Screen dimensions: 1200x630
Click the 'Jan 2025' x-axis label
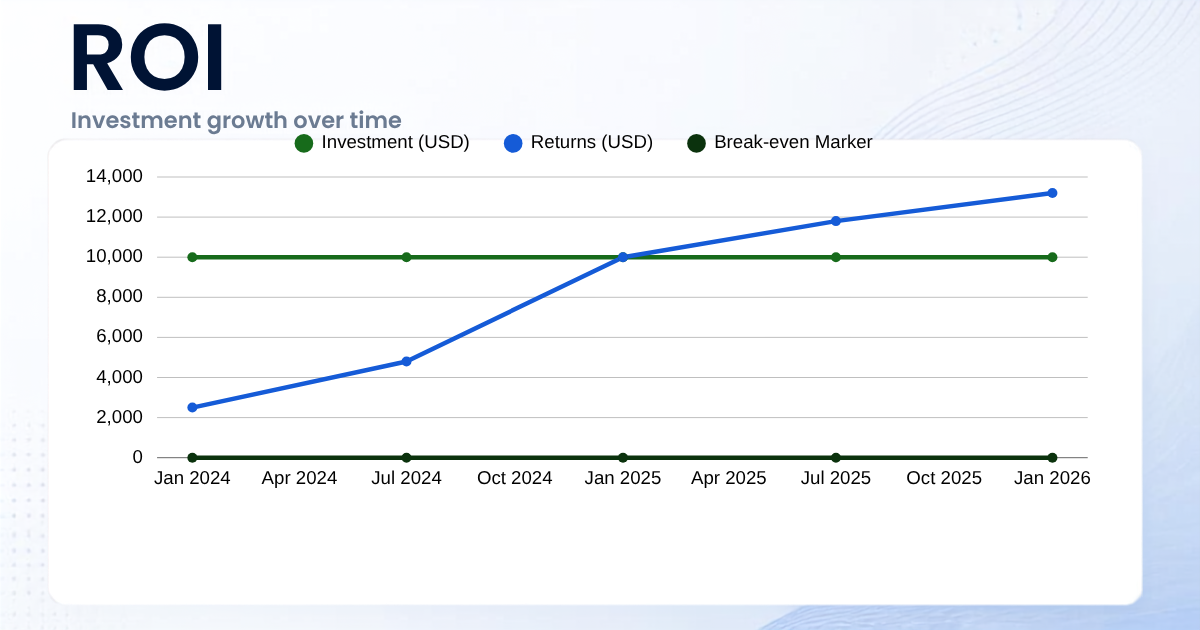click(x=623, y=478)
